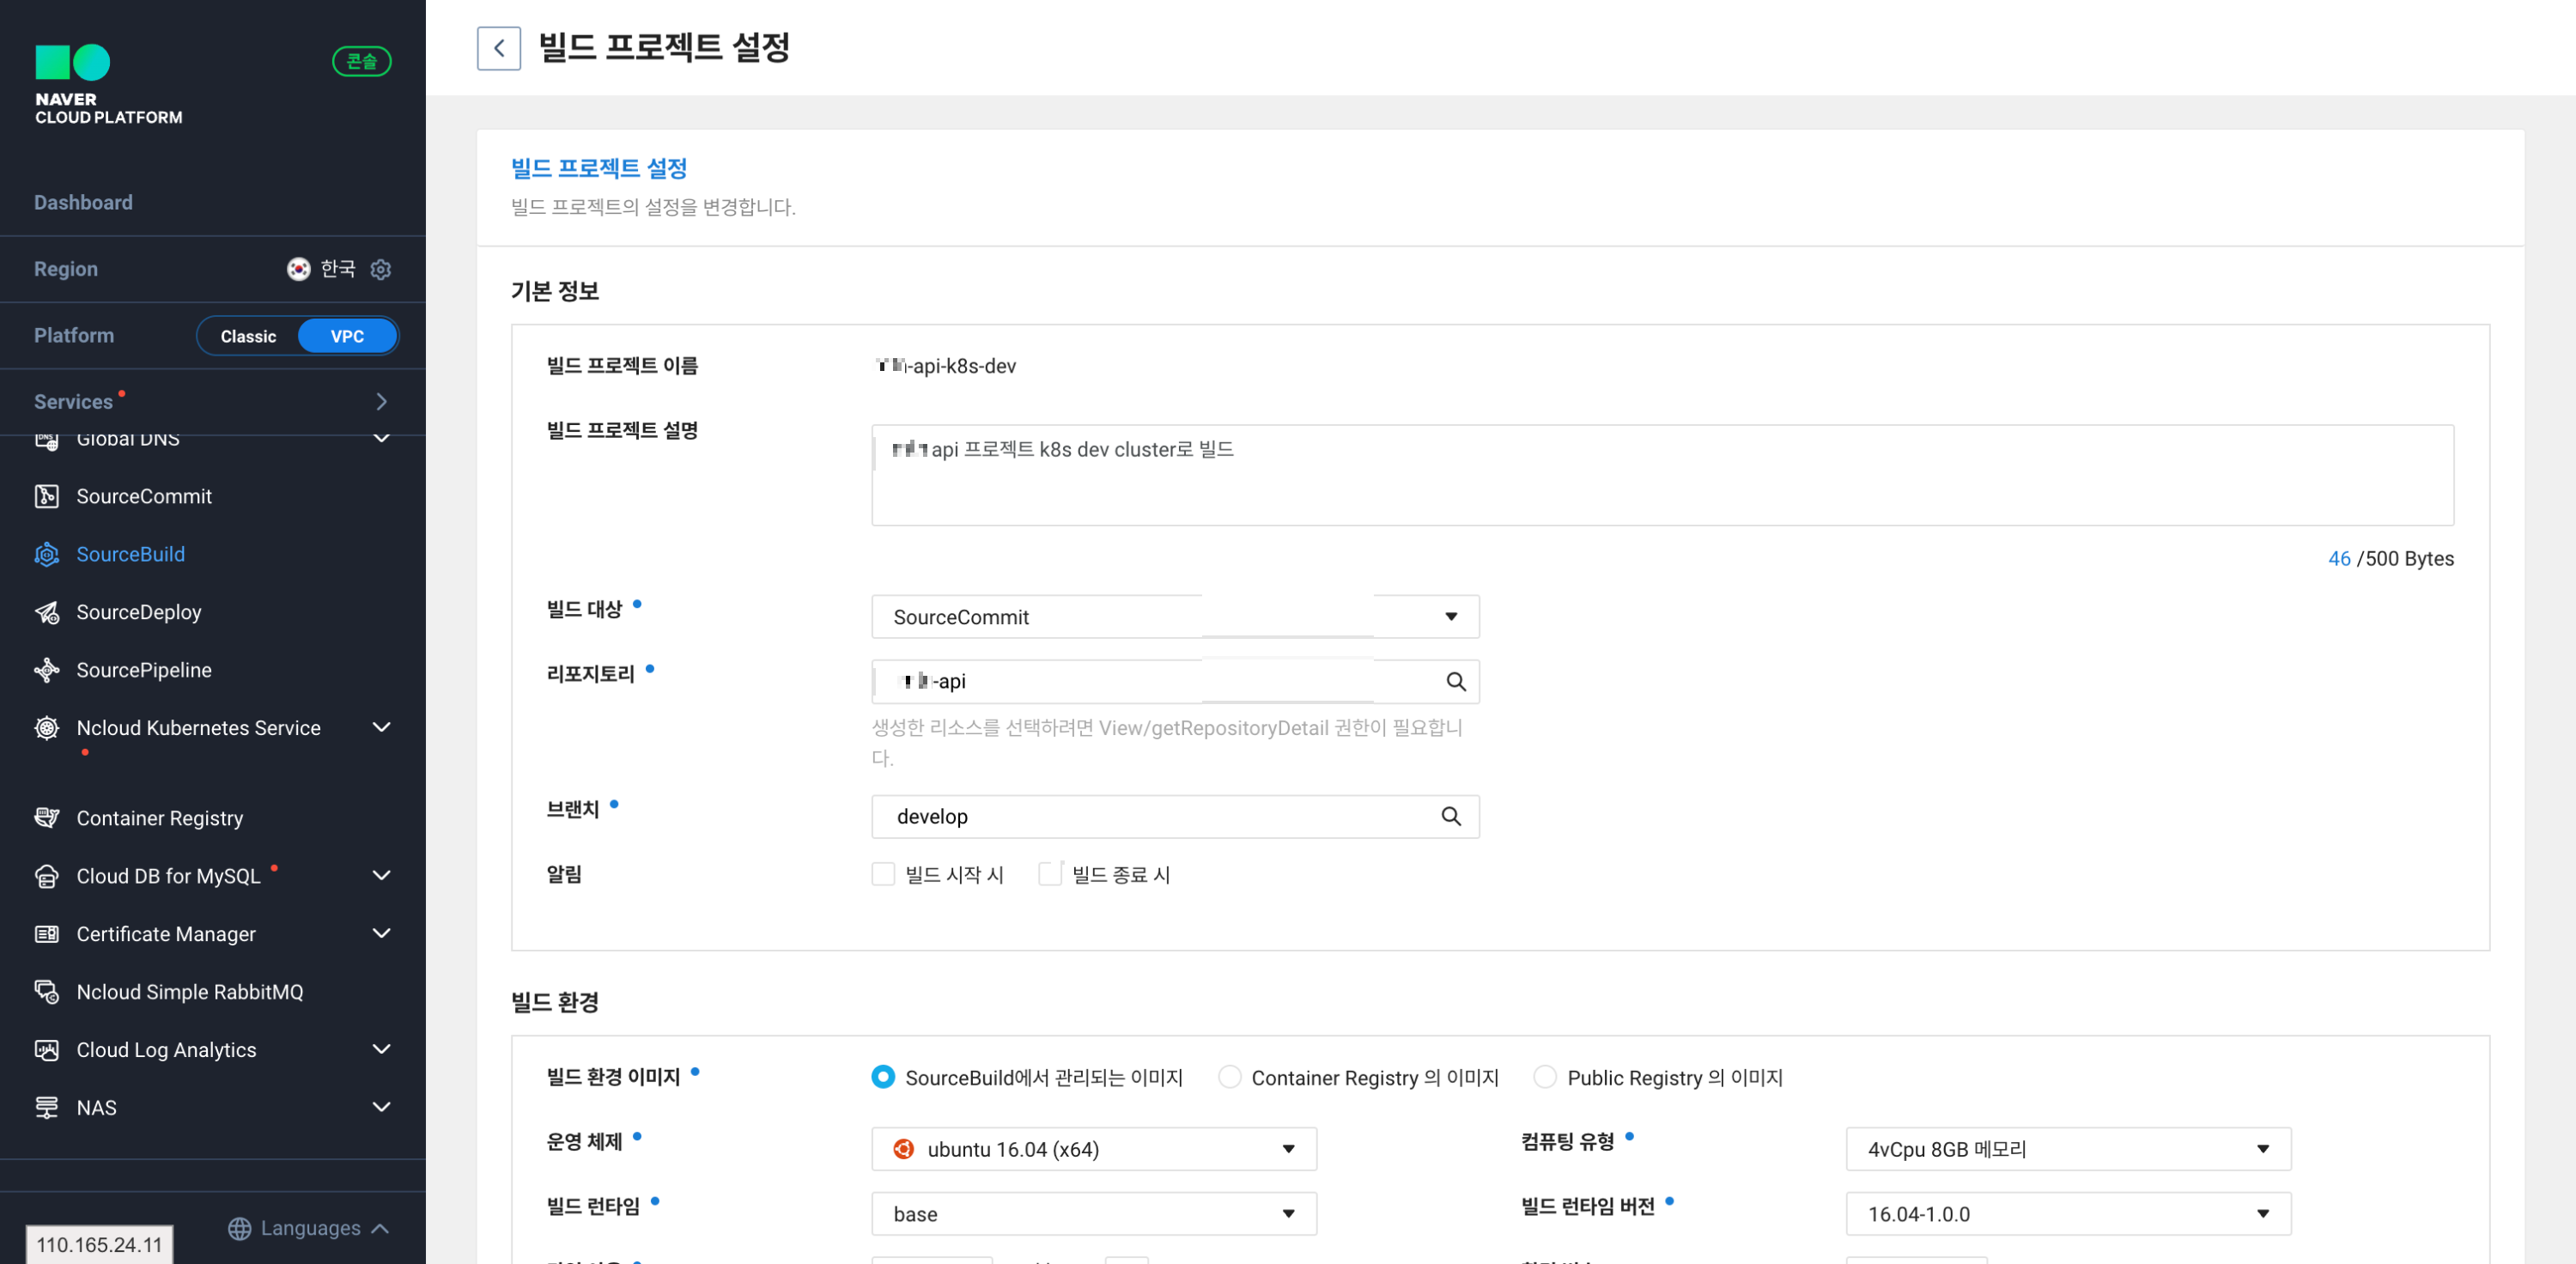Click the Ncloud Simple RabbitMQ icon

[x=46, y=992]
